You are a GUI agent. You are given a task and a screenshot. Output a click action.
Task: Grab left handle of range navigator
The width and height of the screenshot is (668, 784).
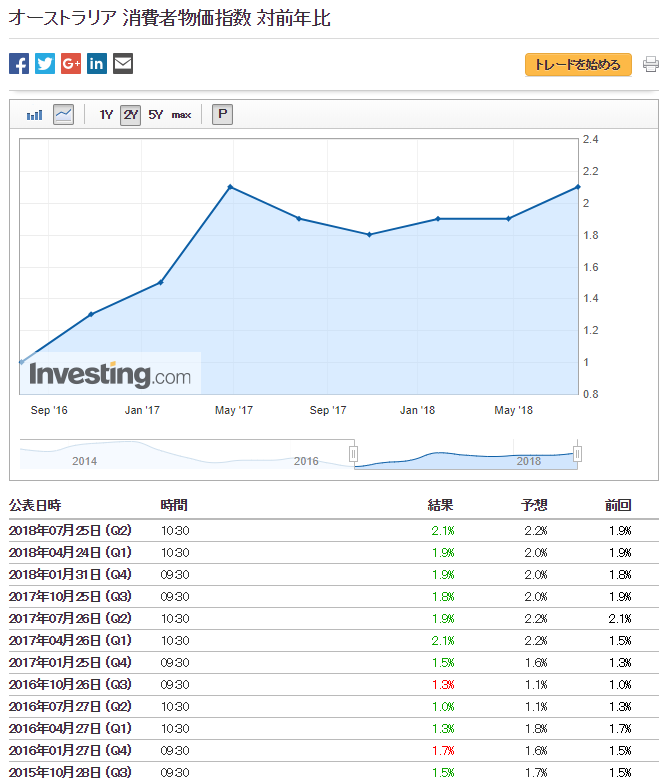[x=353, y=454]
